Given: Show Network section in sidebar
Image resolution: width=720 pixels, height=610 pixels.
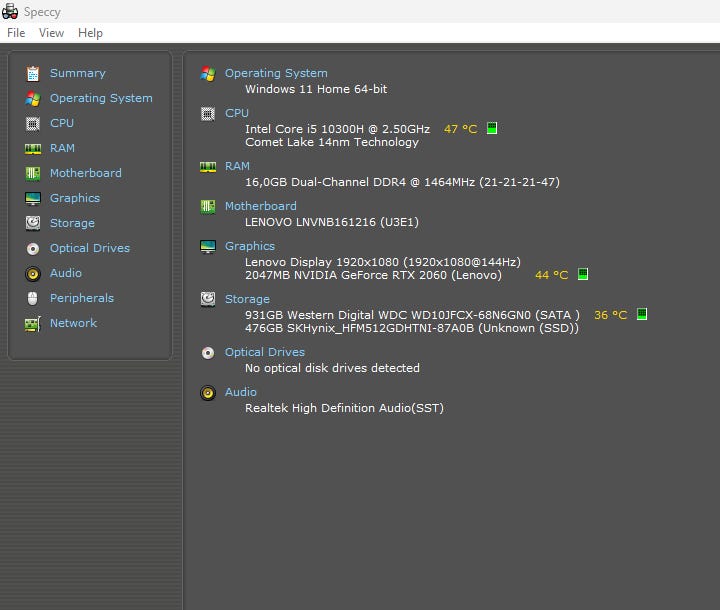Looking at the screenshot, I should (73, 323).
